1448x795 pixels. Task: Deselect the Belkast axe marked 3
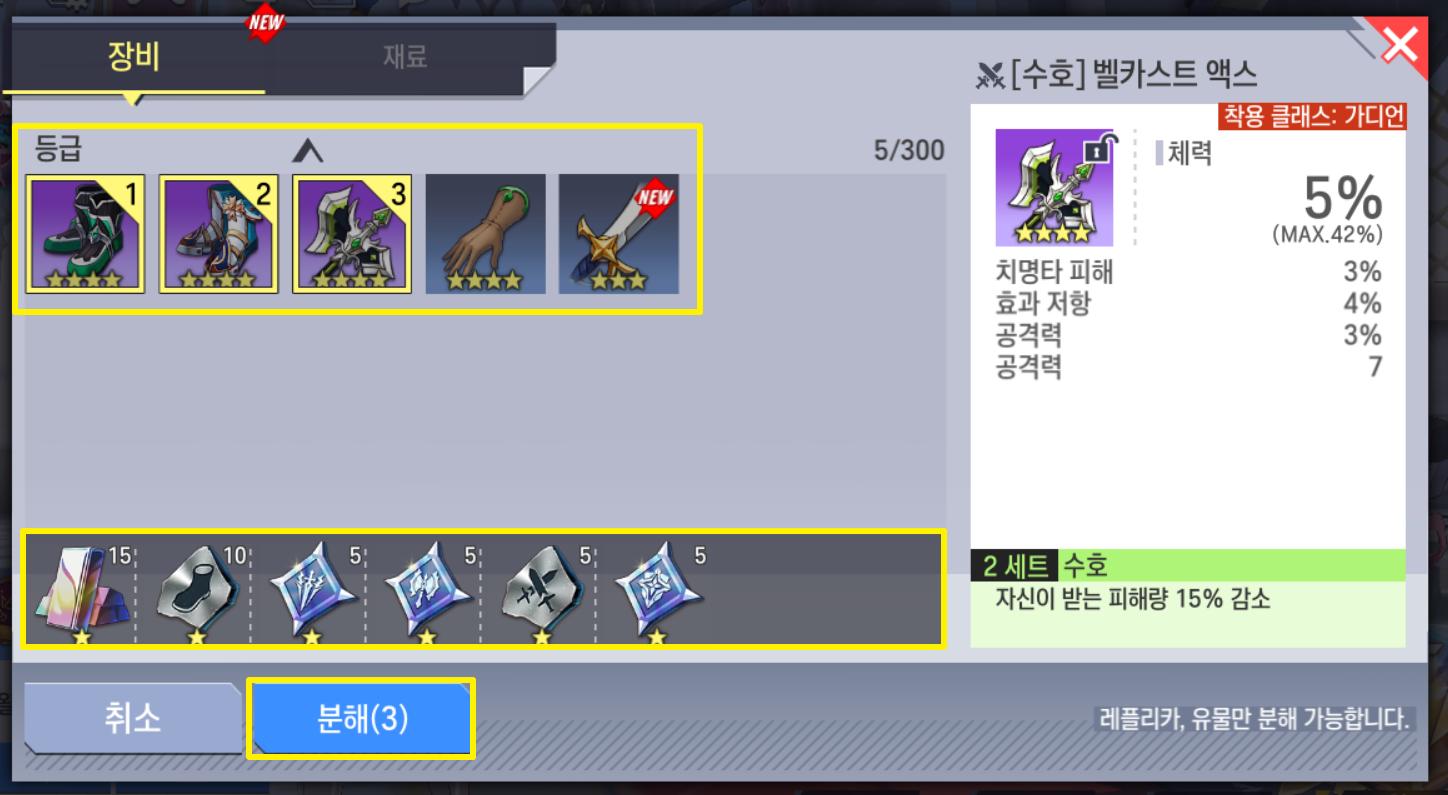pos(352,234)
